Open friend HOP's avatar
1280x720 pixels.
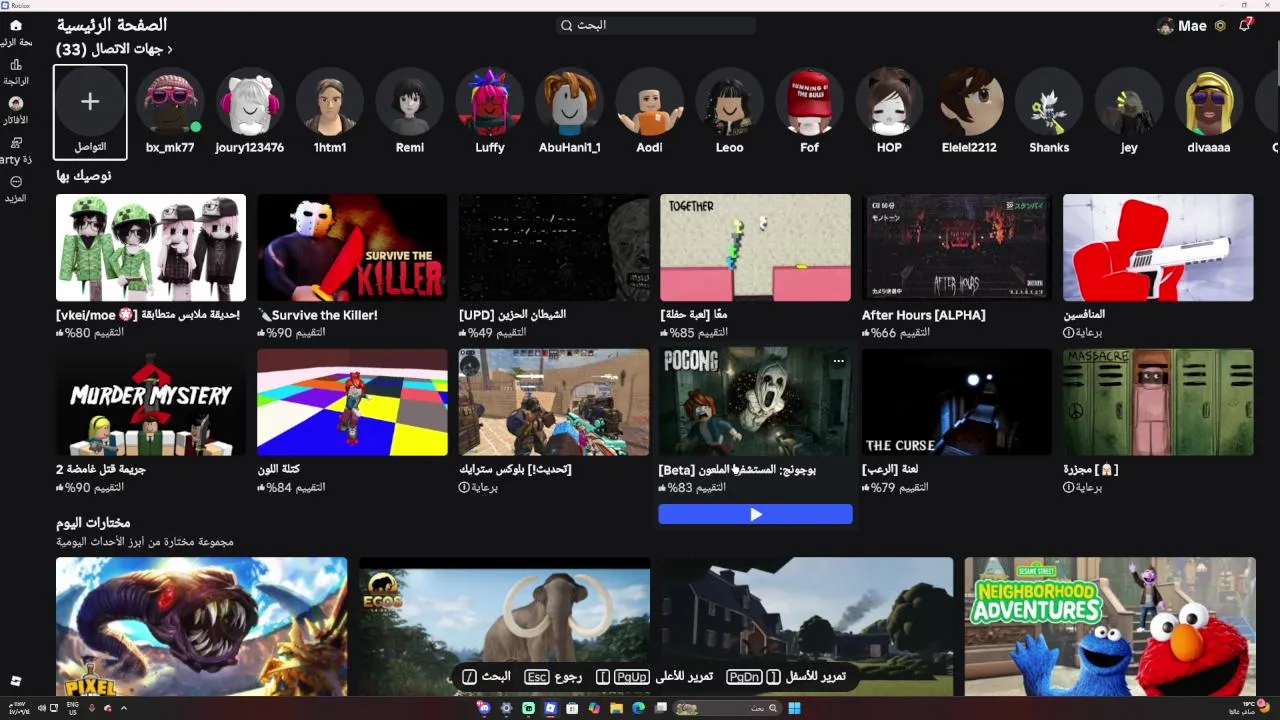pos(890,102)
